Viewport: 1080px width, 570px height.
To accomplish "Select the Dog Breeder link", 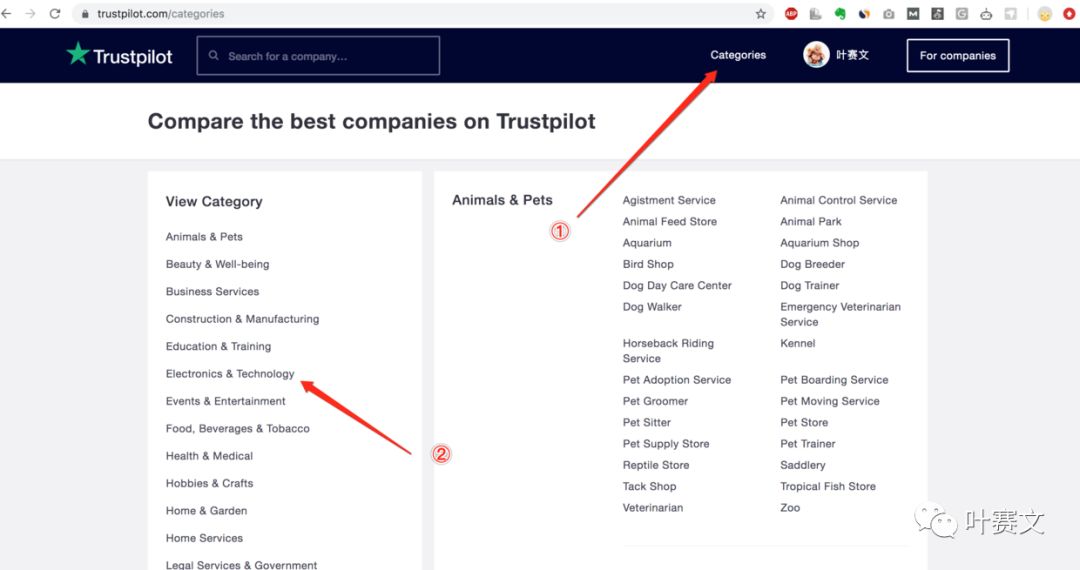I will 812,264.
